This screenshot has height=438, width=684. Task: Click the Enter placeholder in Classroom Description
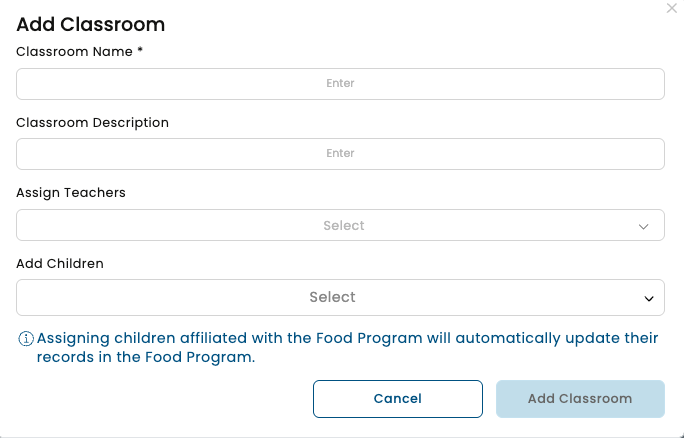[340, 154]
